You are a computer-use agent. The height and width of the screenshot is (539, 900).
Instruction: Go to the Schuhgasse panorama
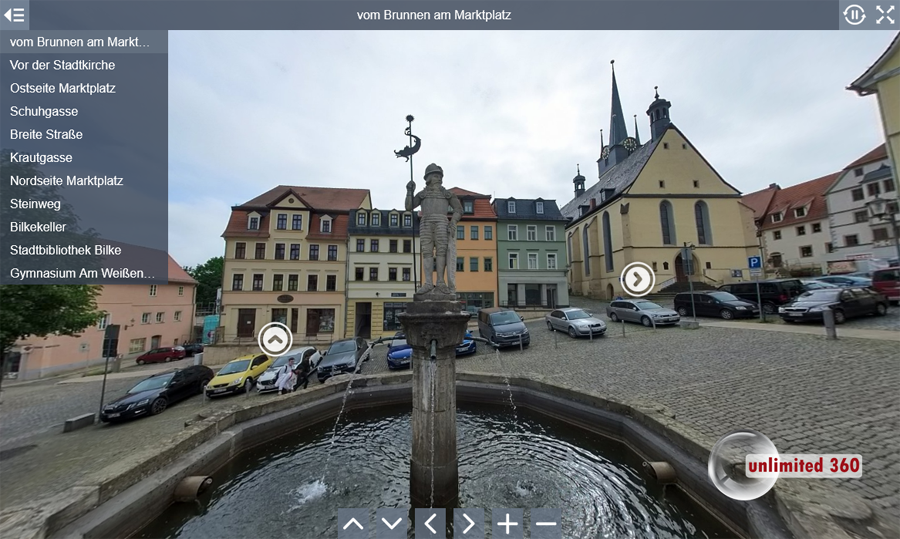(x=44, y=111)
